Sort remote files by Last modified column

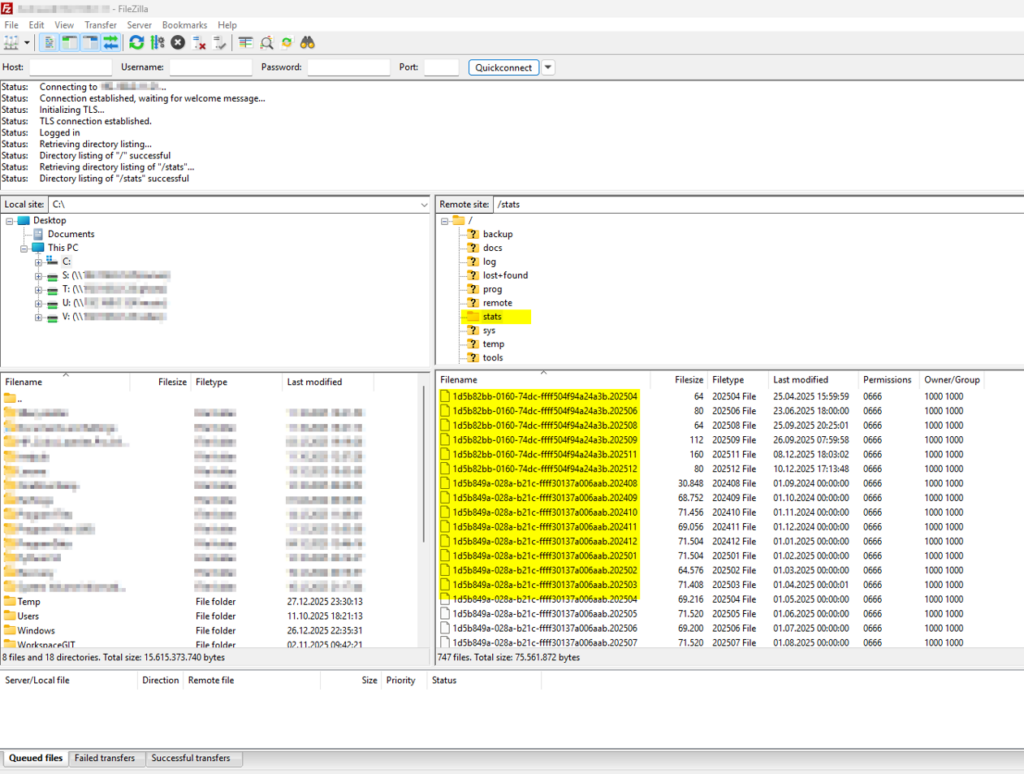click(800, 380)
